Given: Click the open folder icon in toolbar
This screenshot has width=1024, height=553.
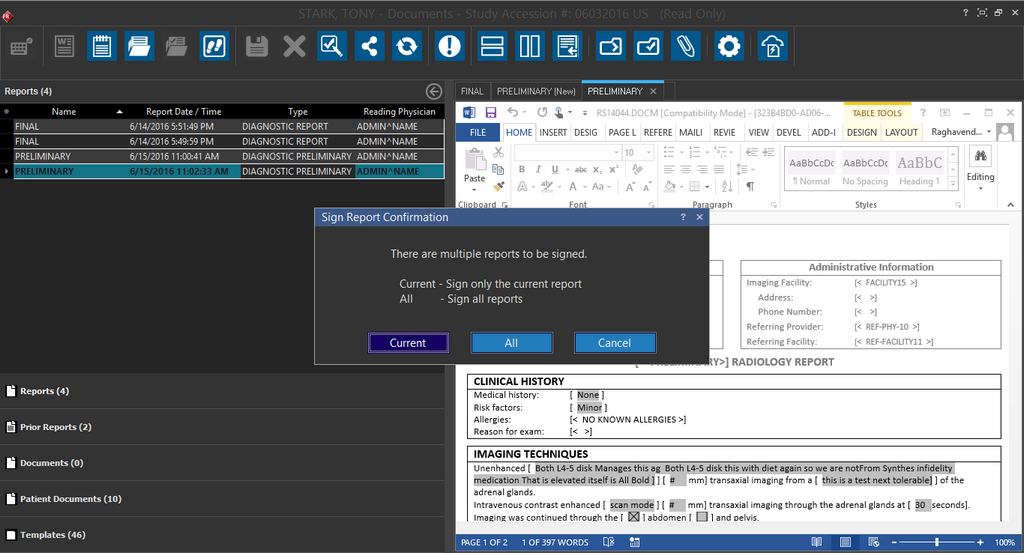Looking at the screenshot, I should (x=139, y=46).
